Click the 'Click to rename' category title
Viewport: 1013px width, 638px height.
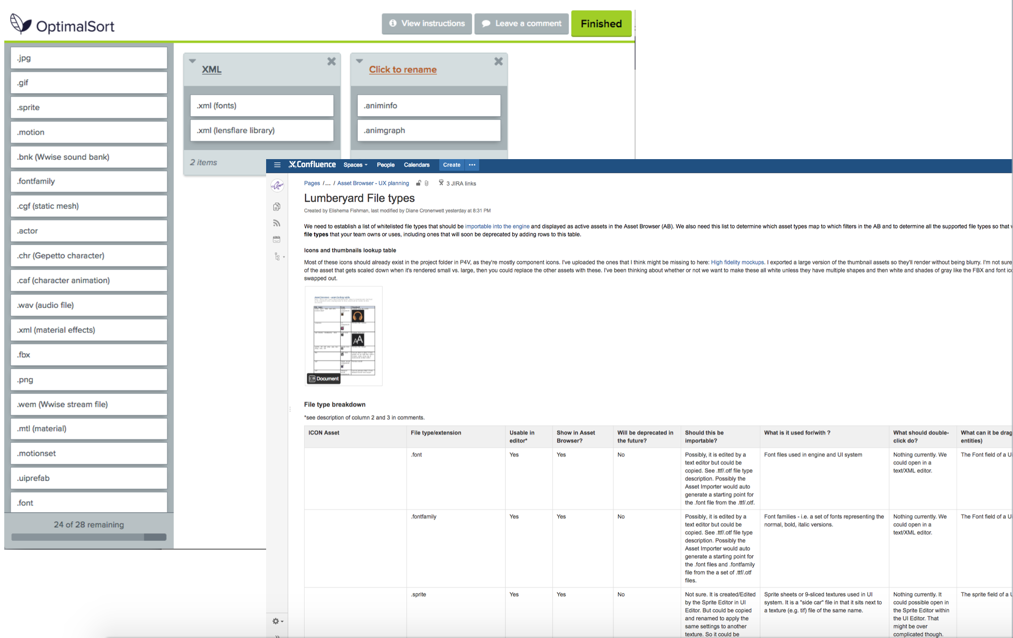[x=402, y=70]
